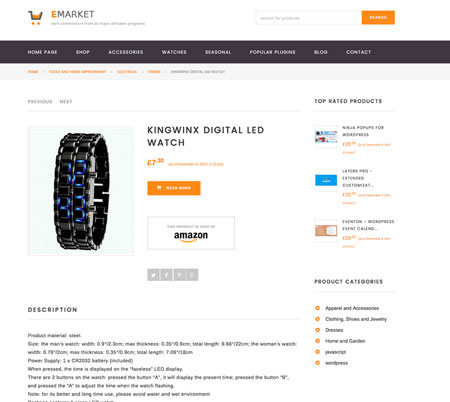Click the EMarket shopping cart logo
The width and height of the screenshot is (450, 402).
tap(35, 18)
